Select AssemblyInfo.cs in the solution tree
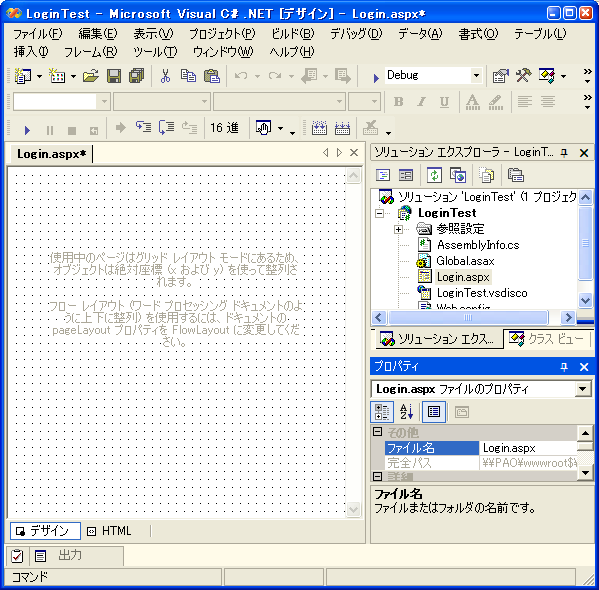599x590 pixels. [478, 245]
